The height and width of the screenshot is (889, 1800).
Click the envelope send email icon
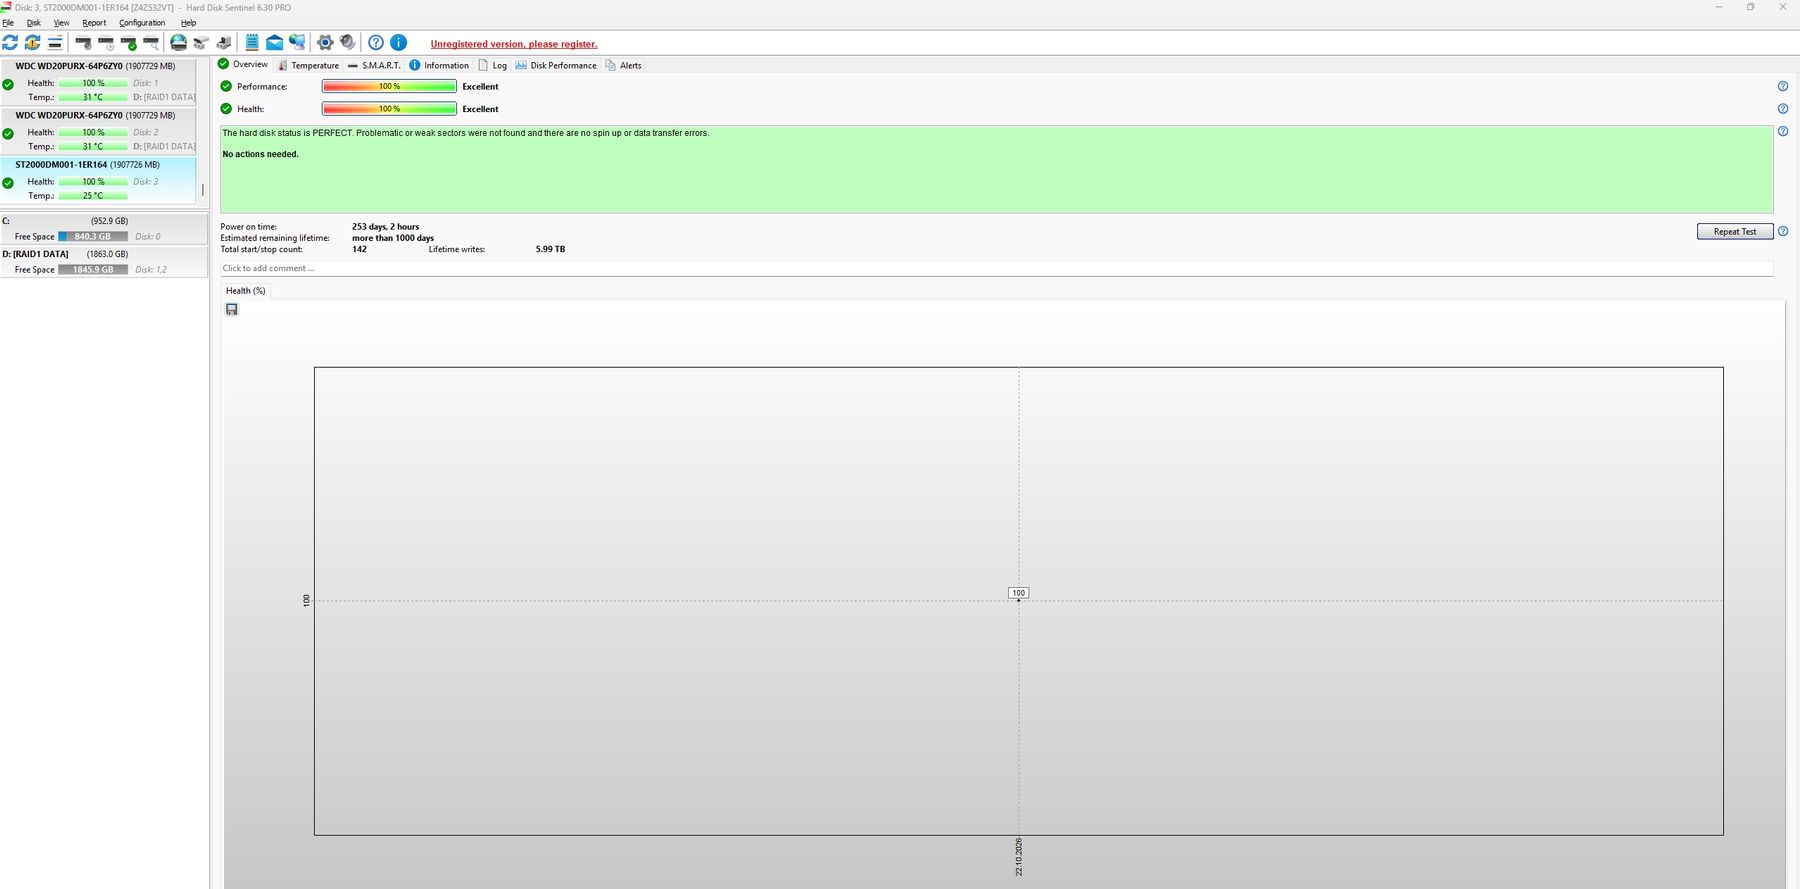274,43
